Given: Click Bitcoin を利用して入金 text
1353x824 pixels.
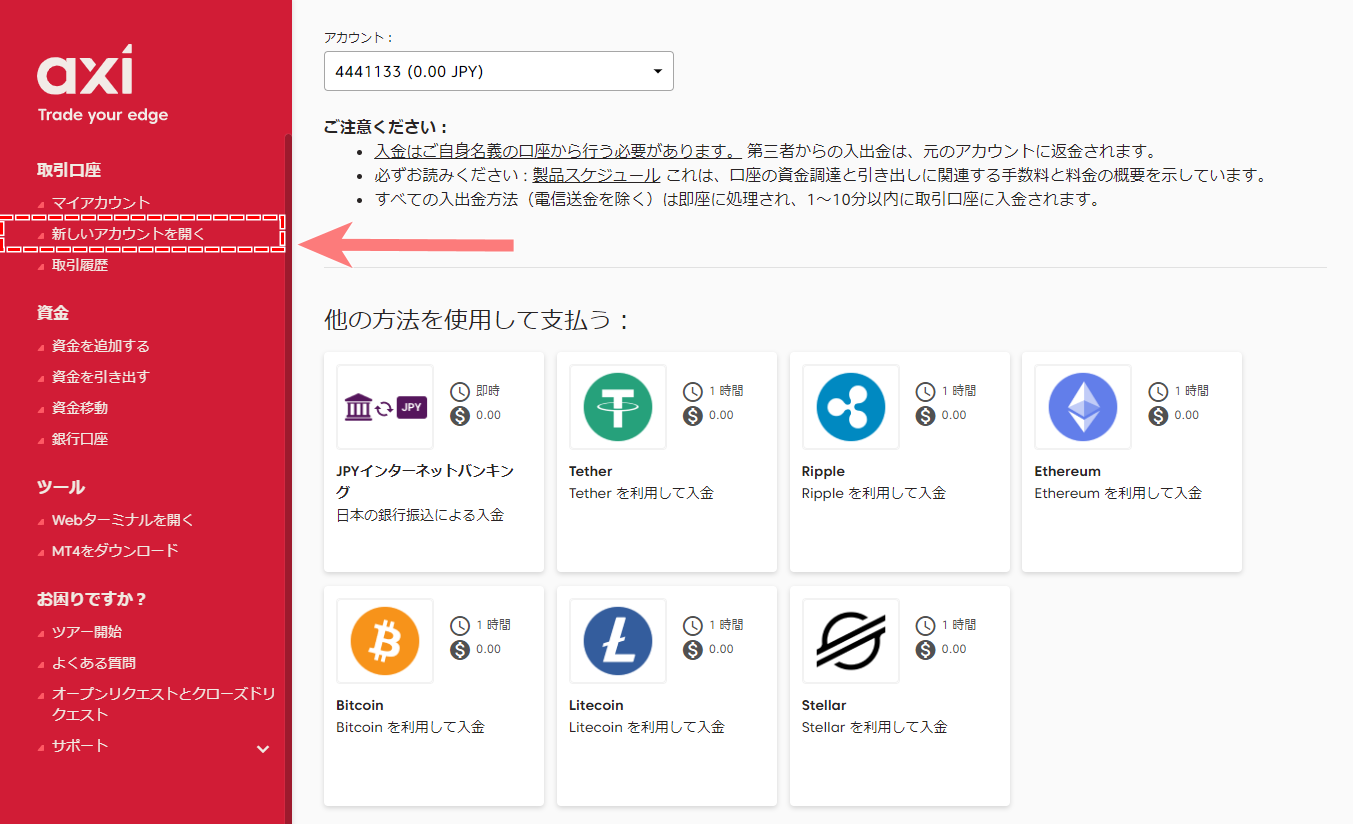Looking at the screenshot, I should [410, 727].
